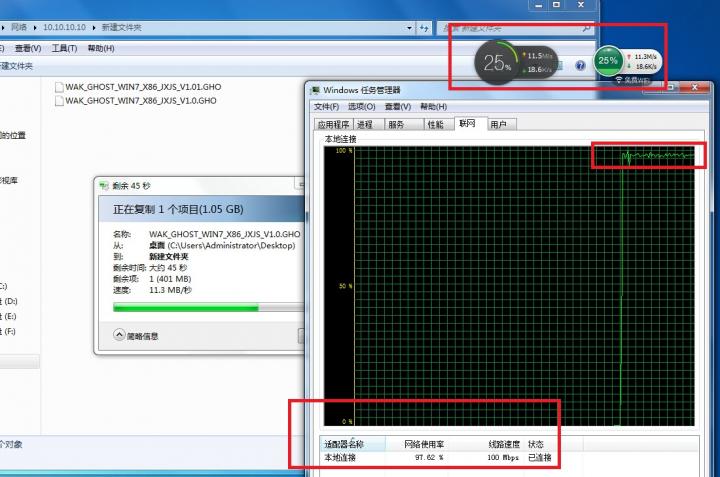The width and height of the screenshot is (720, 477).
Task: Click the Explorer help question mark icon
Action: (580, 66)
